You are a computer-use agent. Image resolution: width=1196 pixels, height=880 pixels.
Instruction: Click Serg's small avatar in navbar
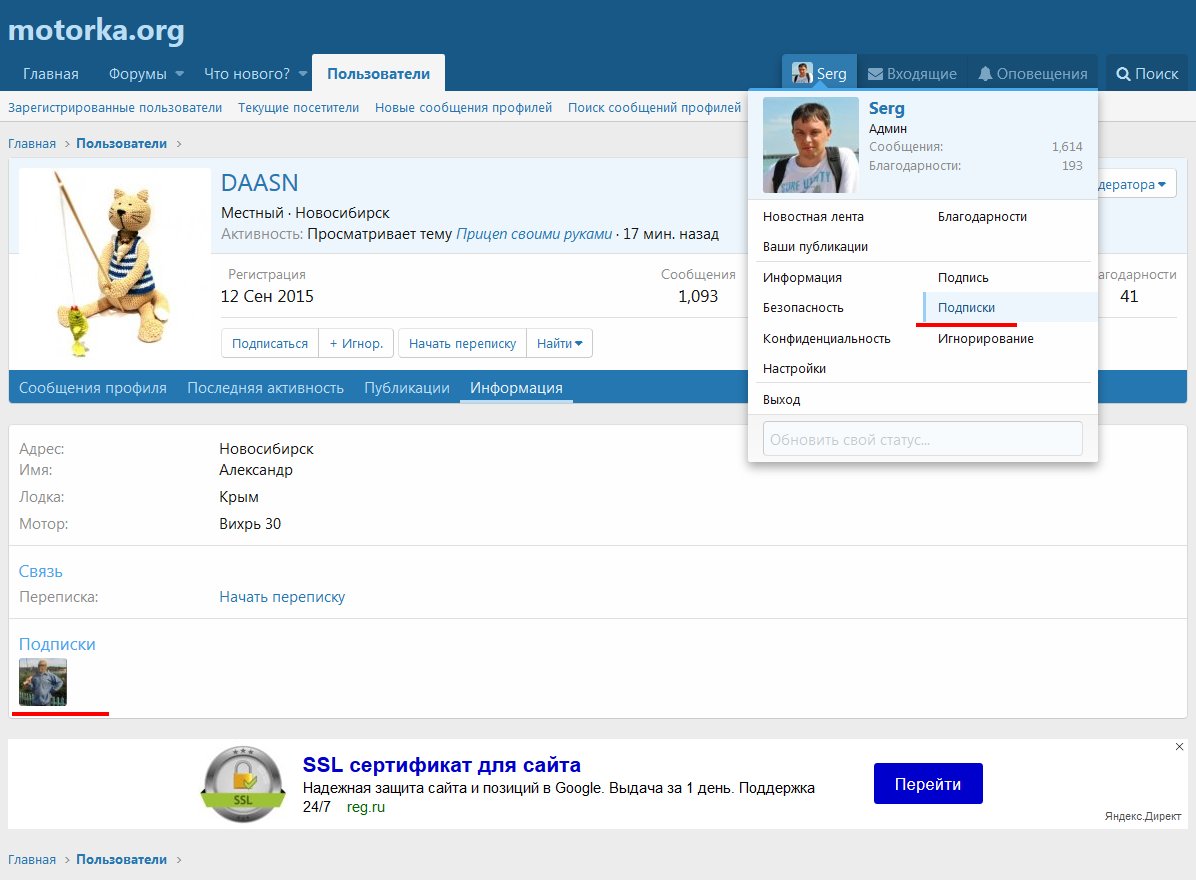[x=802, y=73]
